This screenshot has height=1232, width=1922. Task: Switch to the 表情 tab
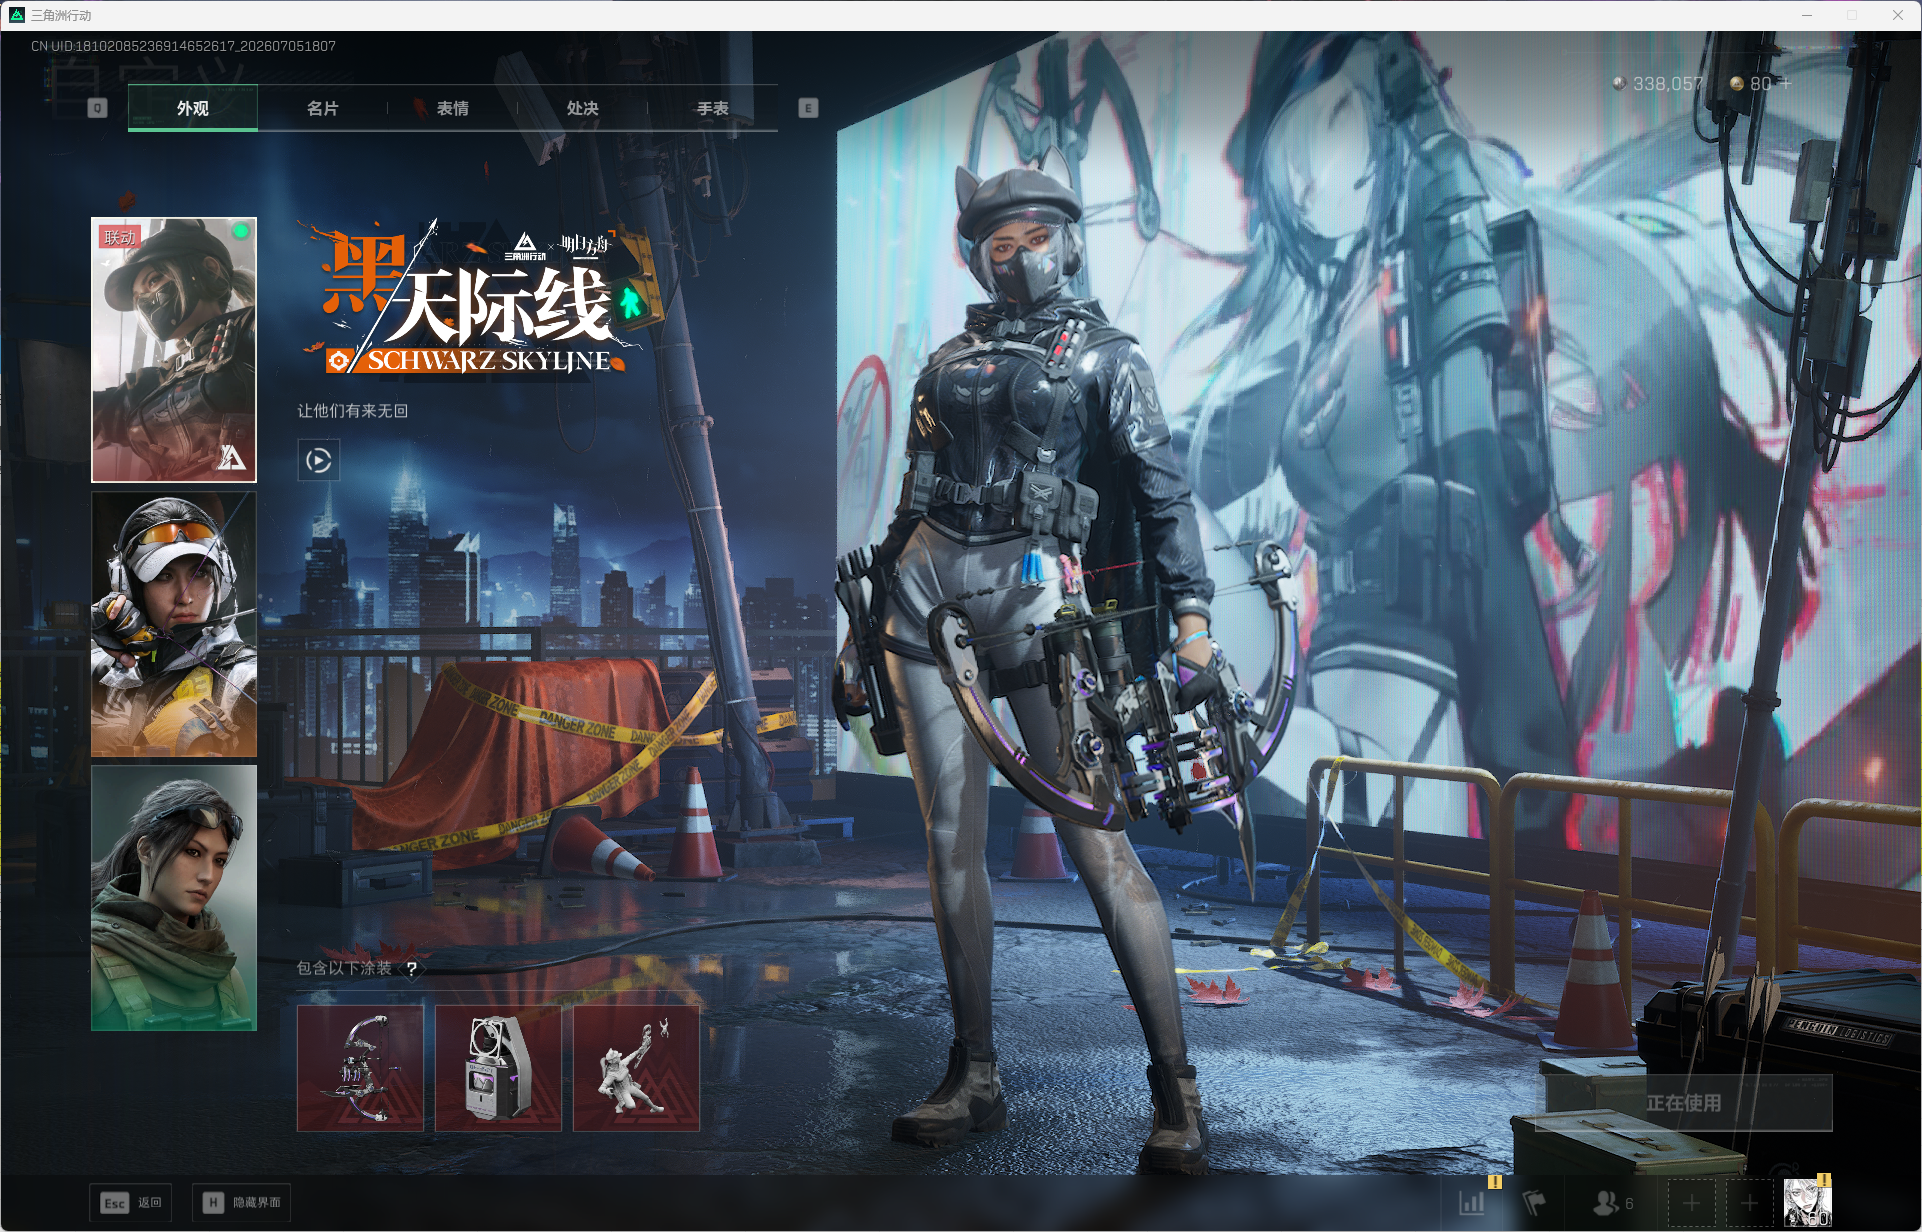[x=453, y=108]
